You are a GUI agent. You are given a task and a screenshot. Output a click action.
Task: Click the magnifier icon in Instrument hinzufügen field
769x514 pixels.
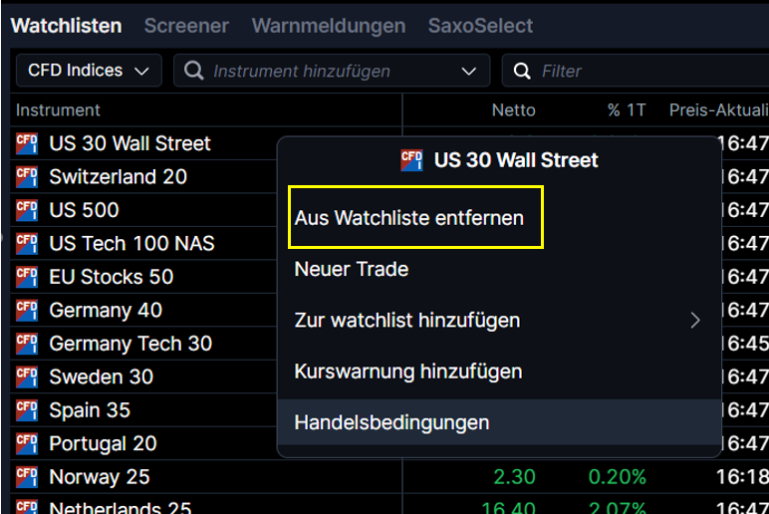(195, 71)
